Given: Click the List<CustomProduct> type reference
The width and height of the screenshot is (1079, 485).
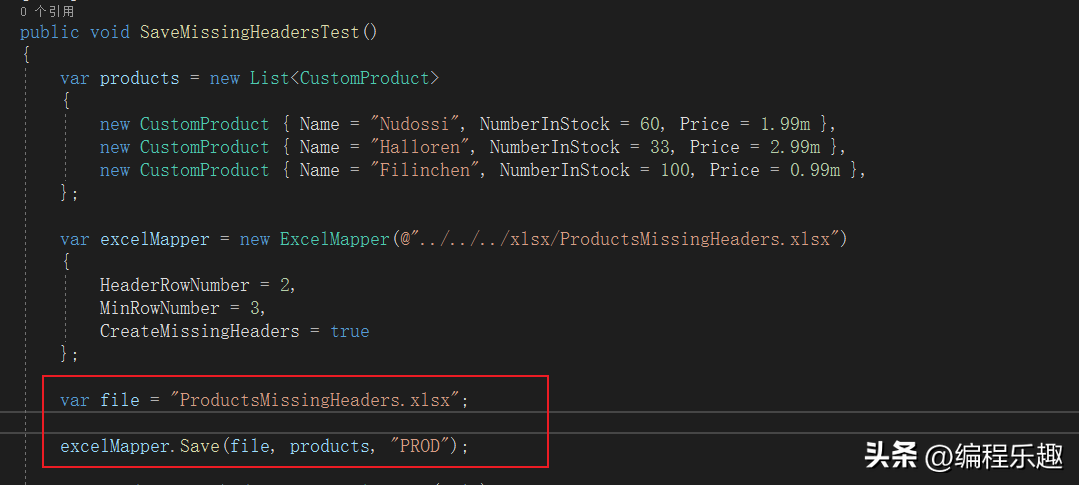Looking at the screenshot, I should tap(344, 78).
